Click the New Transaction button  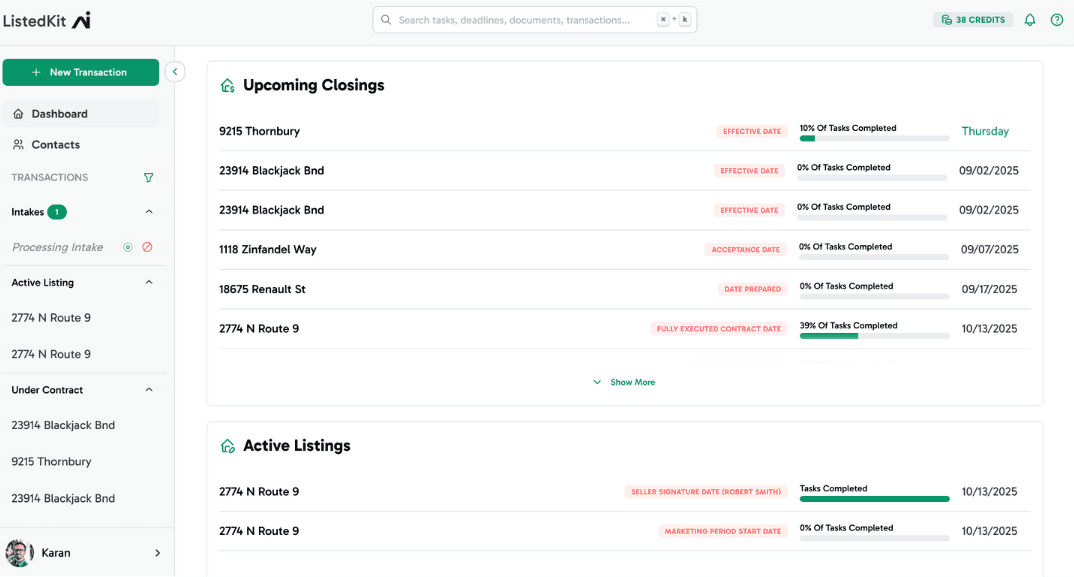(80, 72)
